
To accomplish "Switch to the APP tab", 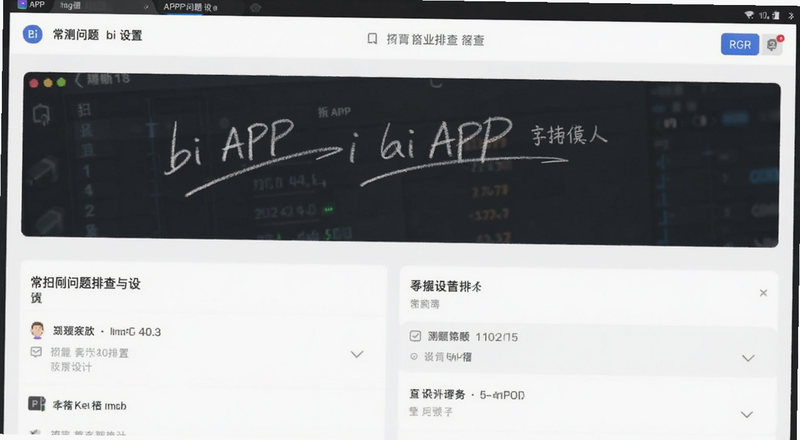I will pyautogui.click(x=31, y=5).
